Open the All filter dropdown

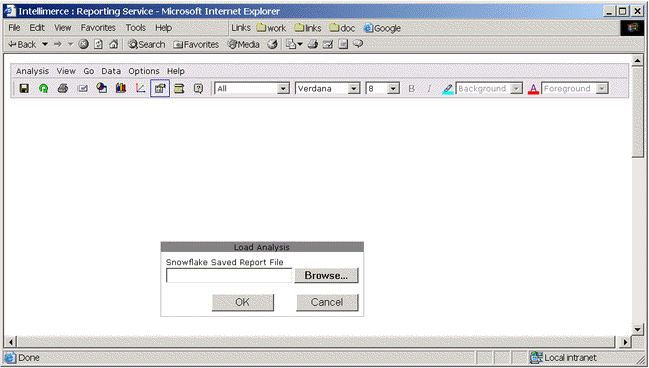tap(283, 89)
